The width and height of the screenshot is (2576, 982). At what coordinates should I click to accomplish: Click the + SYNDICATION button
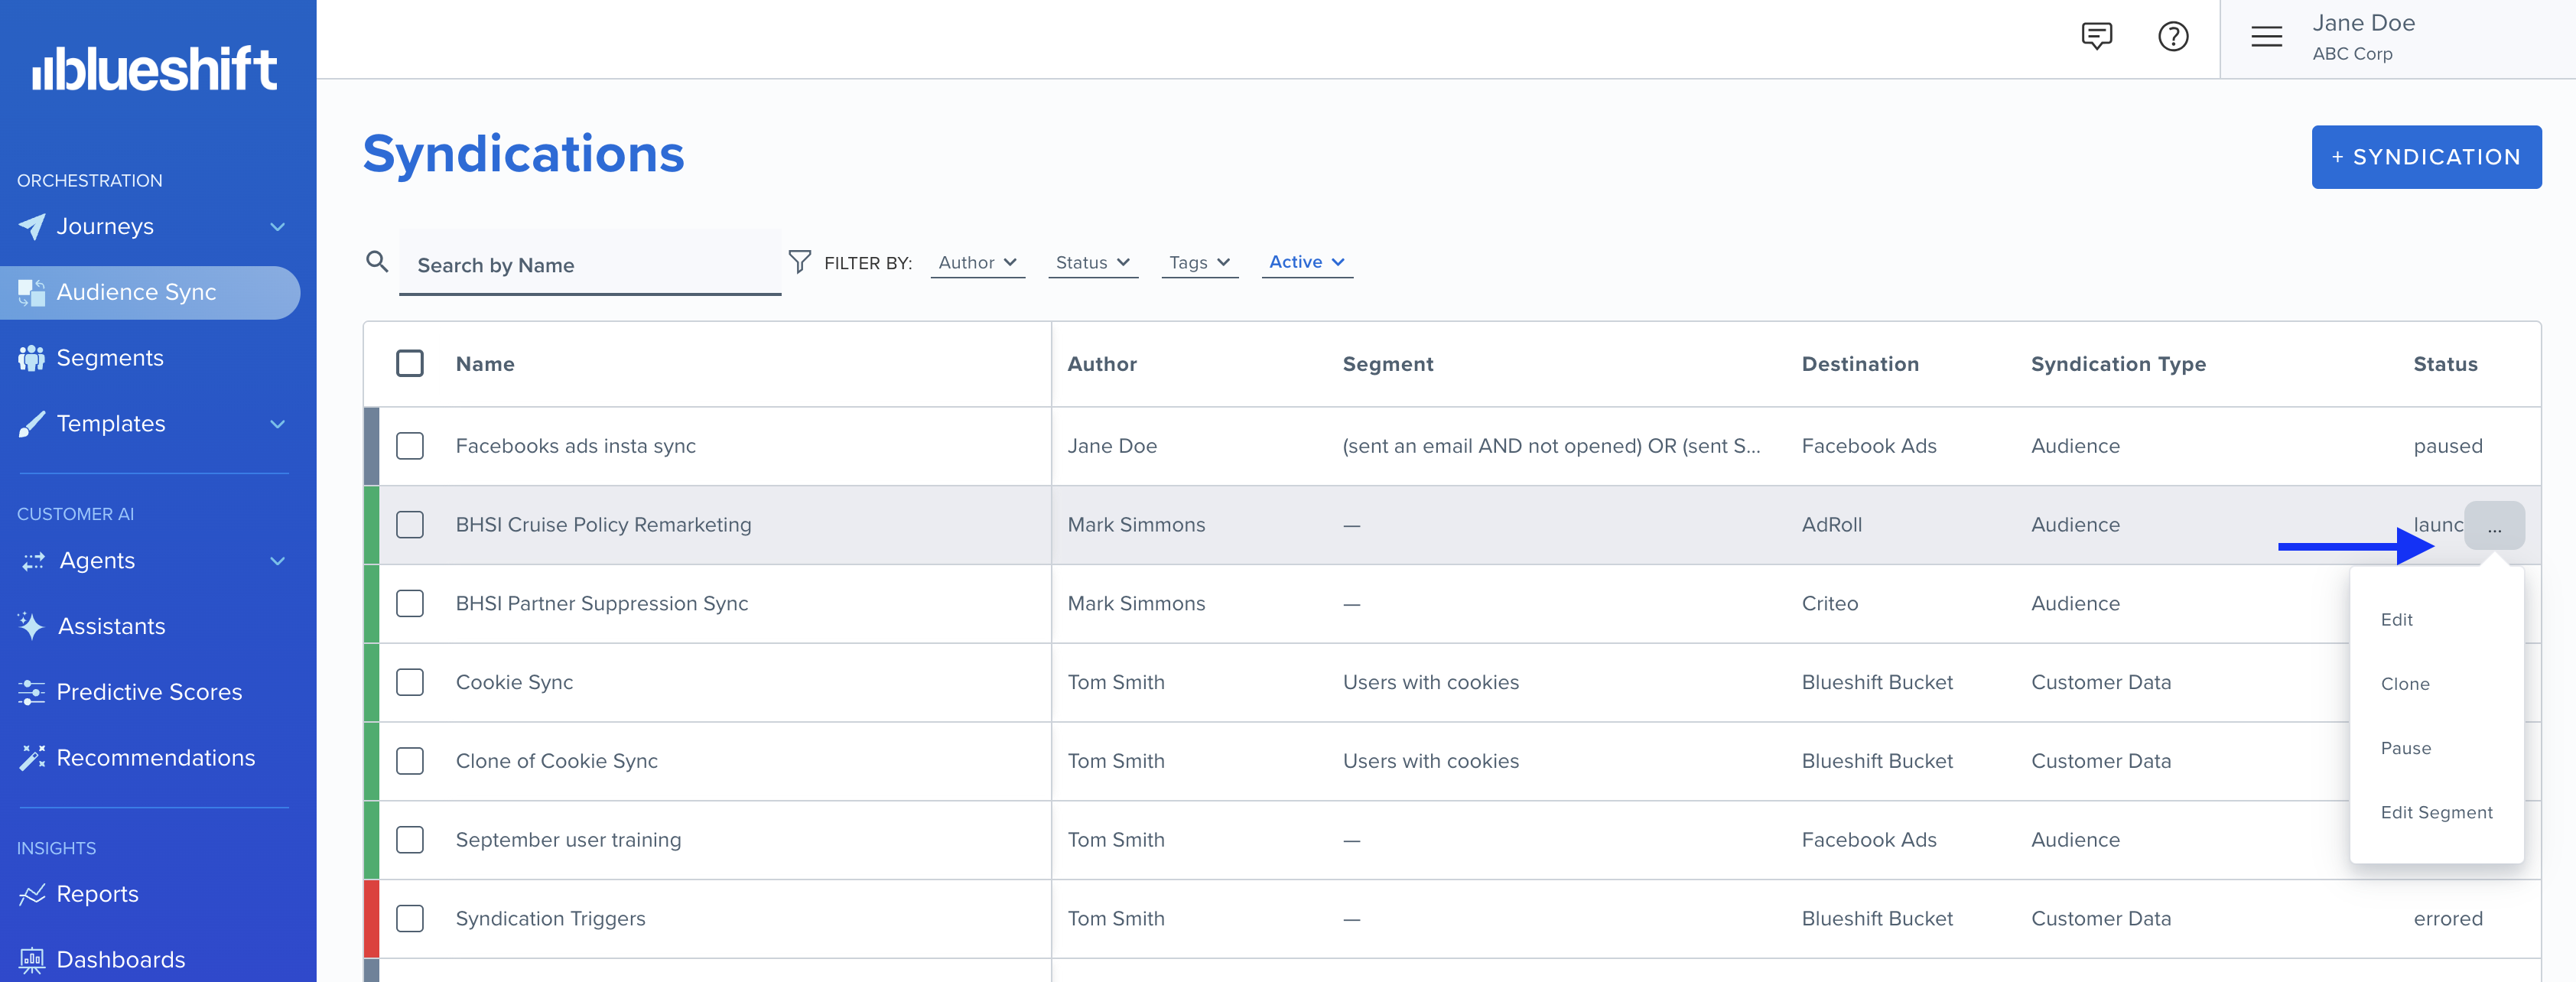2425,157
